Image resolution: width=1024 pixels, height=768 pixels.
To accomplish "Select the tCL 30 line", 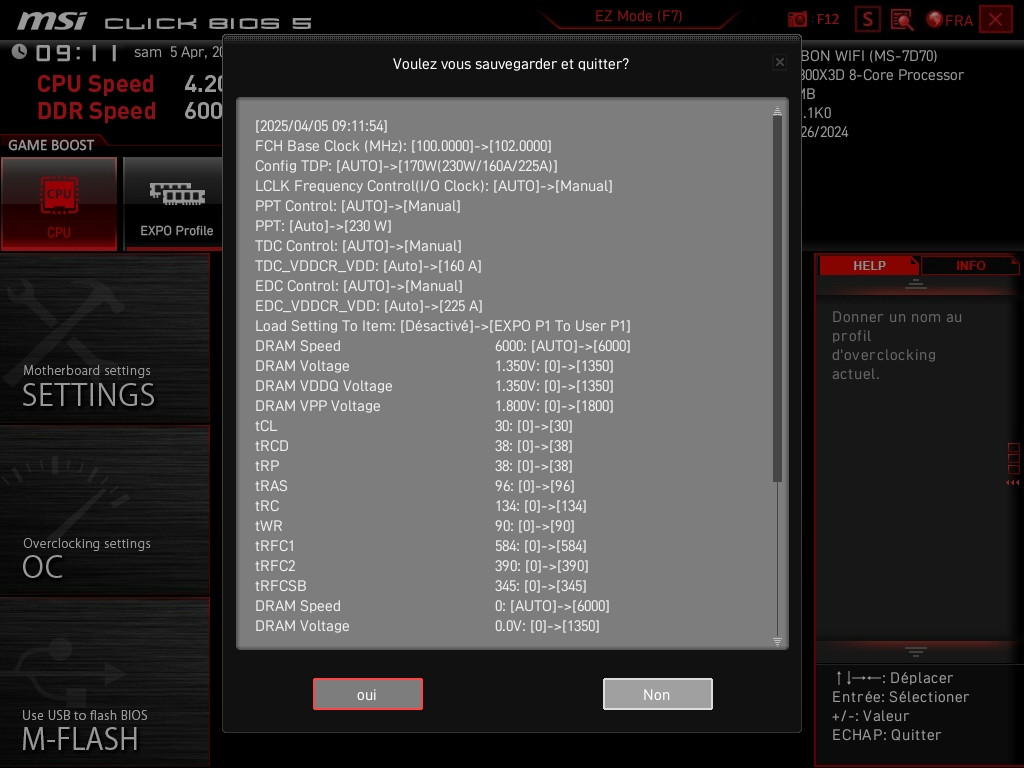I will click(x=414, y=426).
